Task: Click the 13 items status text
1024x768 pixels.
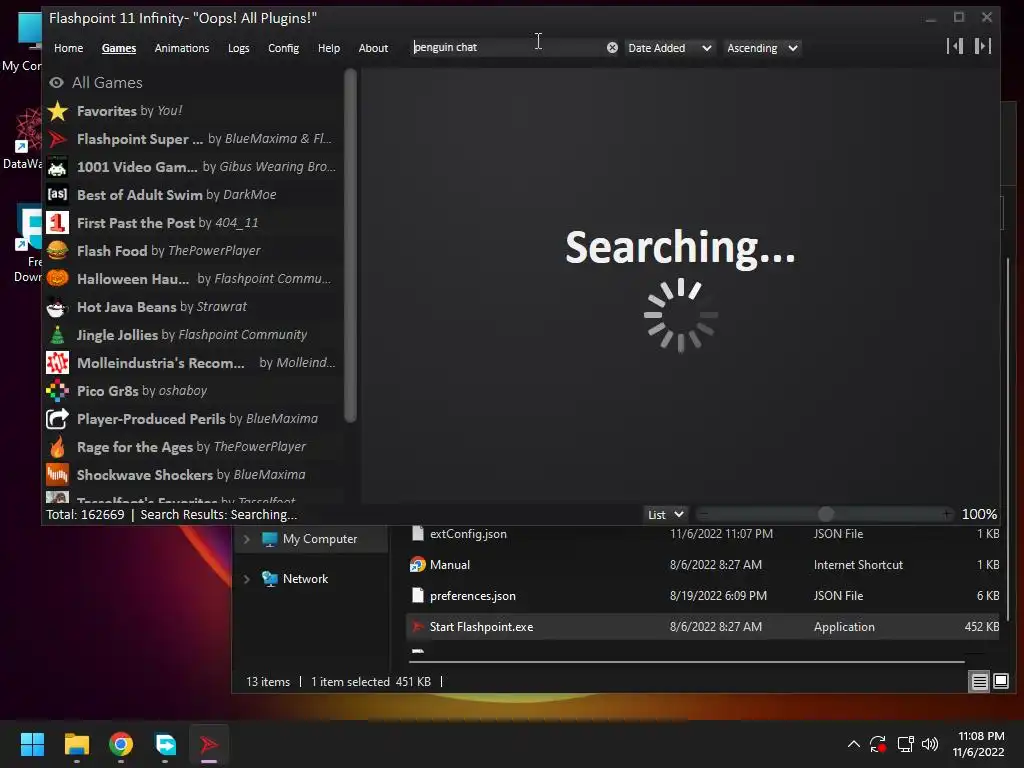Action: (268, 682)
